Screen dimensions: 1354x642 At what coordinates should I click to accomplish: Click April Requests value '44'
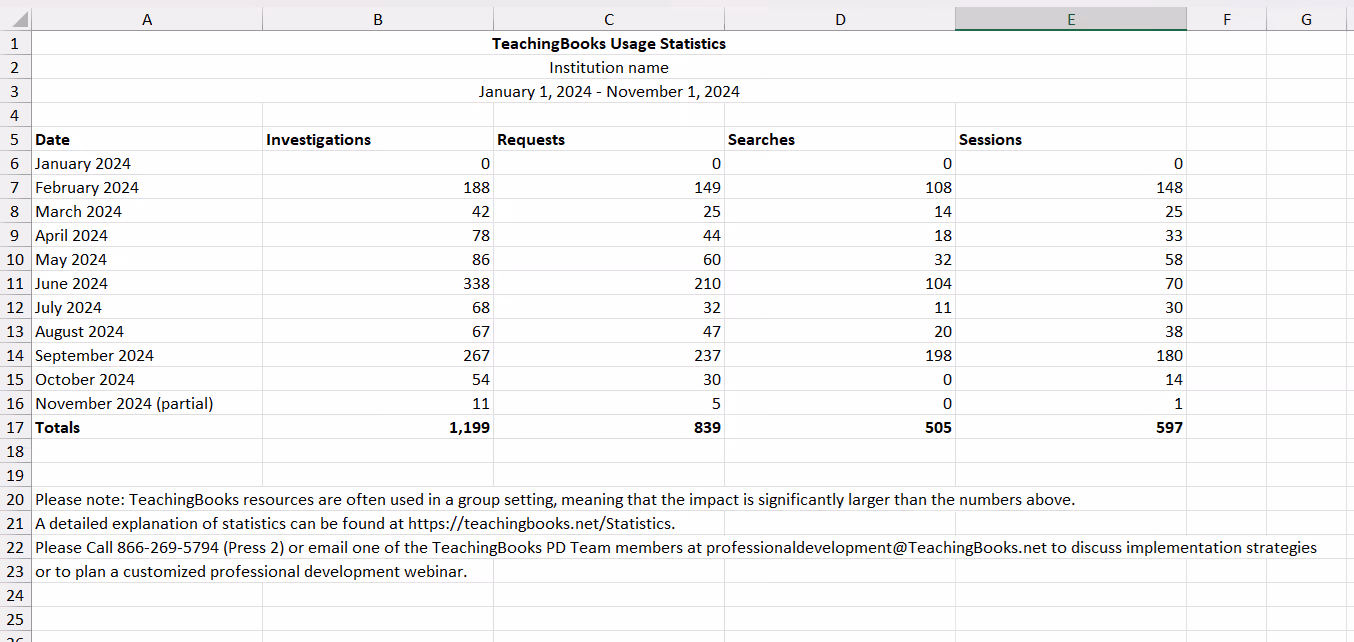point(609,236)
